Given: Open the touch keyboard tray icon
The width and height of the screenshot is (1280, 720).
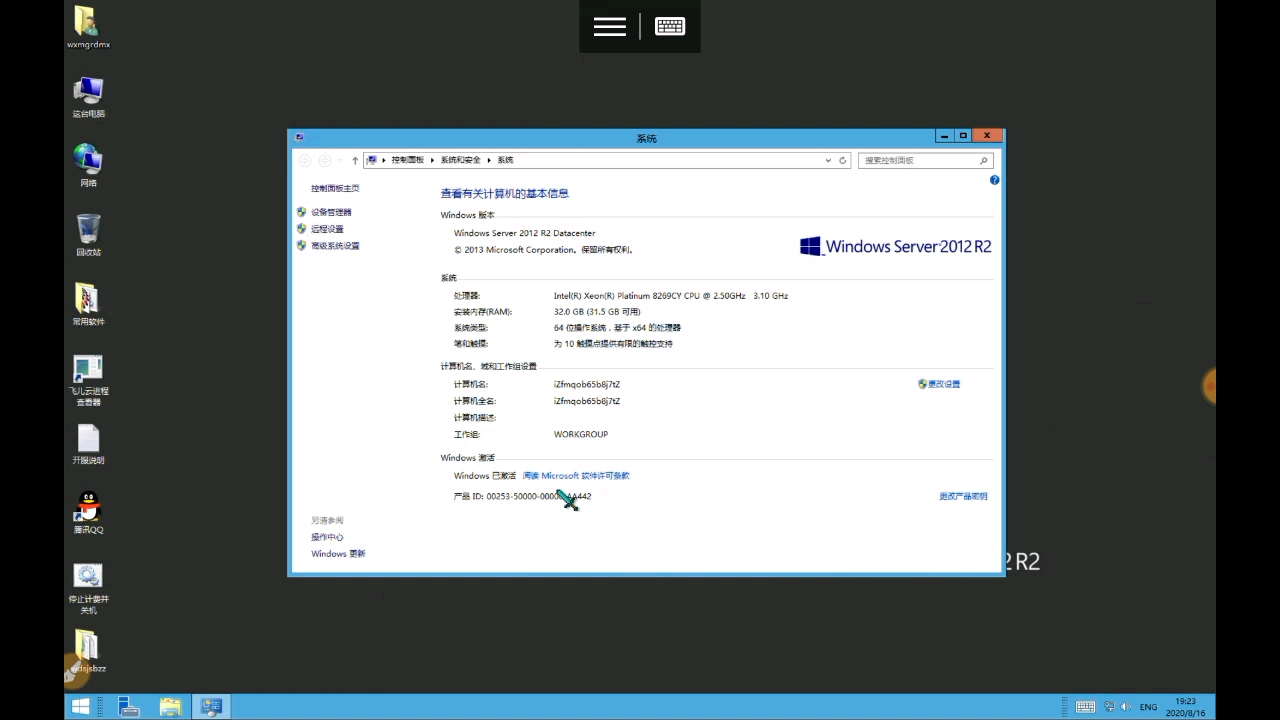Looking at the screenshot, I should (x=1085, y=707).
